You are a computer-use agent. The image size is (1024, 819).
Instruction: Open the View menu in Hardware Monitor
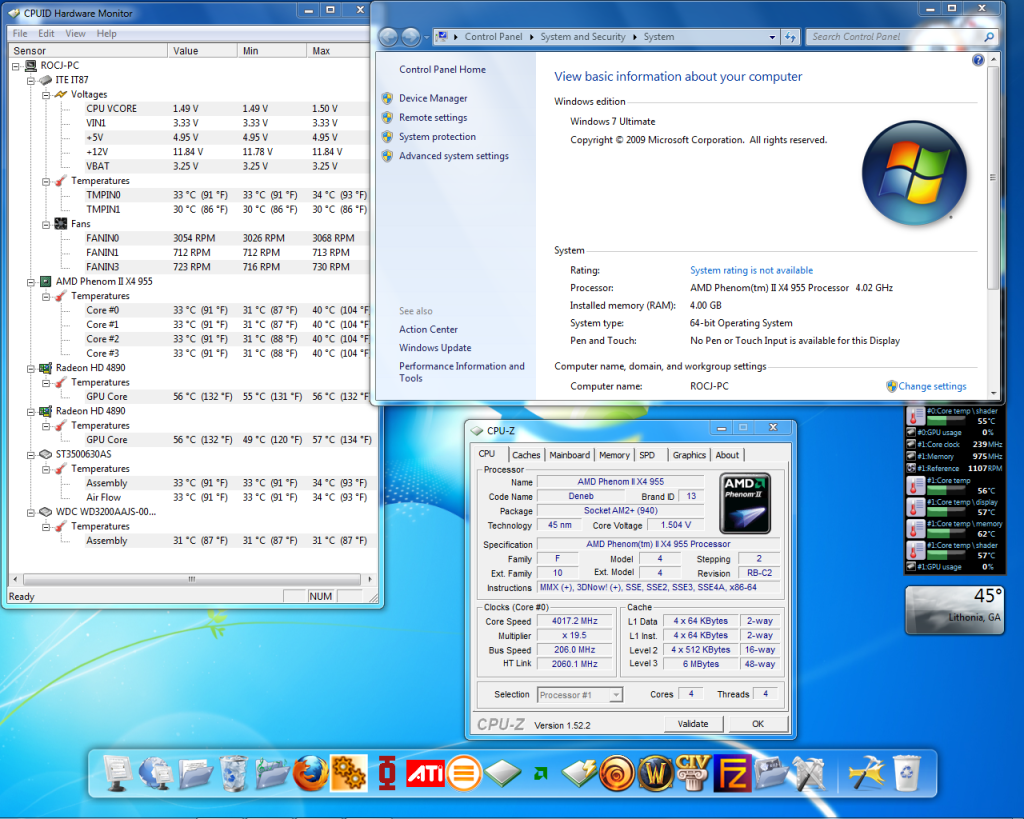point(76,33)
